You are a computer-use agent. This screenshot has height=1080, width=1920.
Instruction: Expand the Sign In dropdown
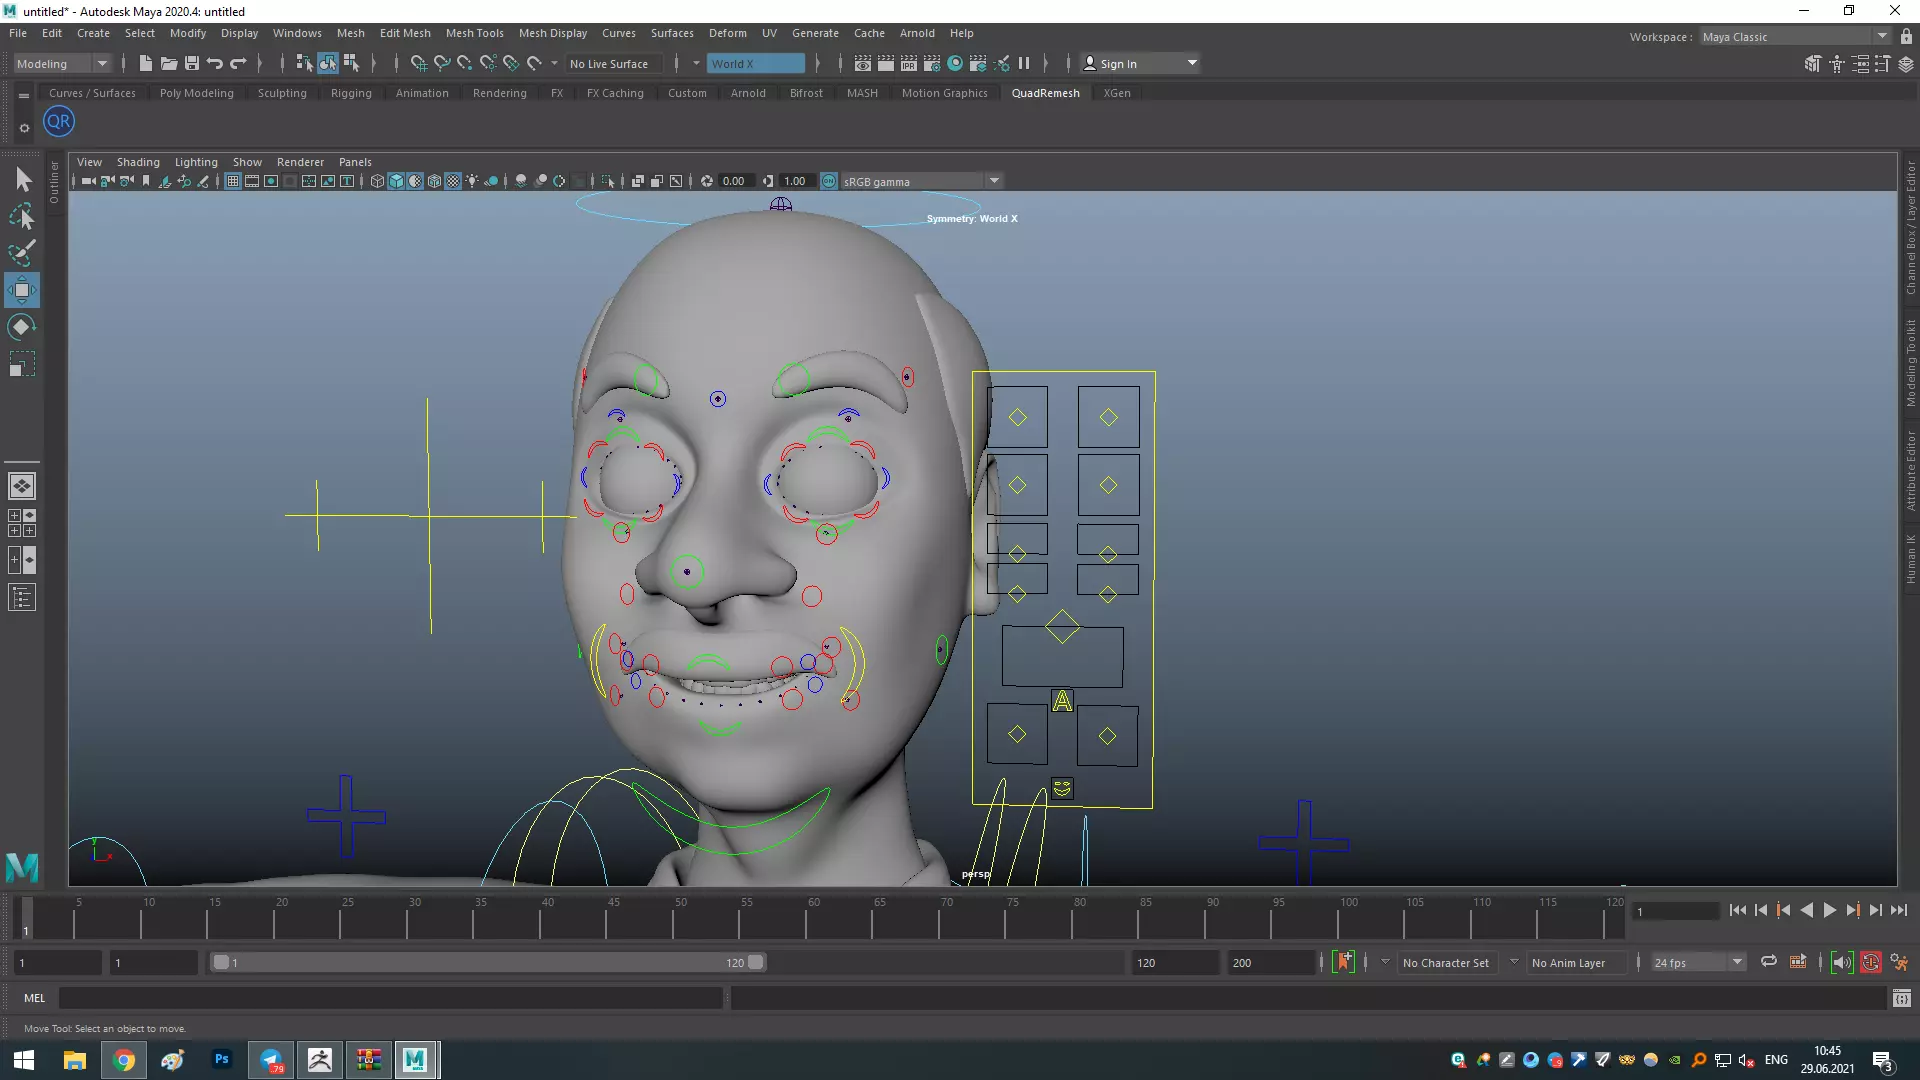click(1192, 63)
